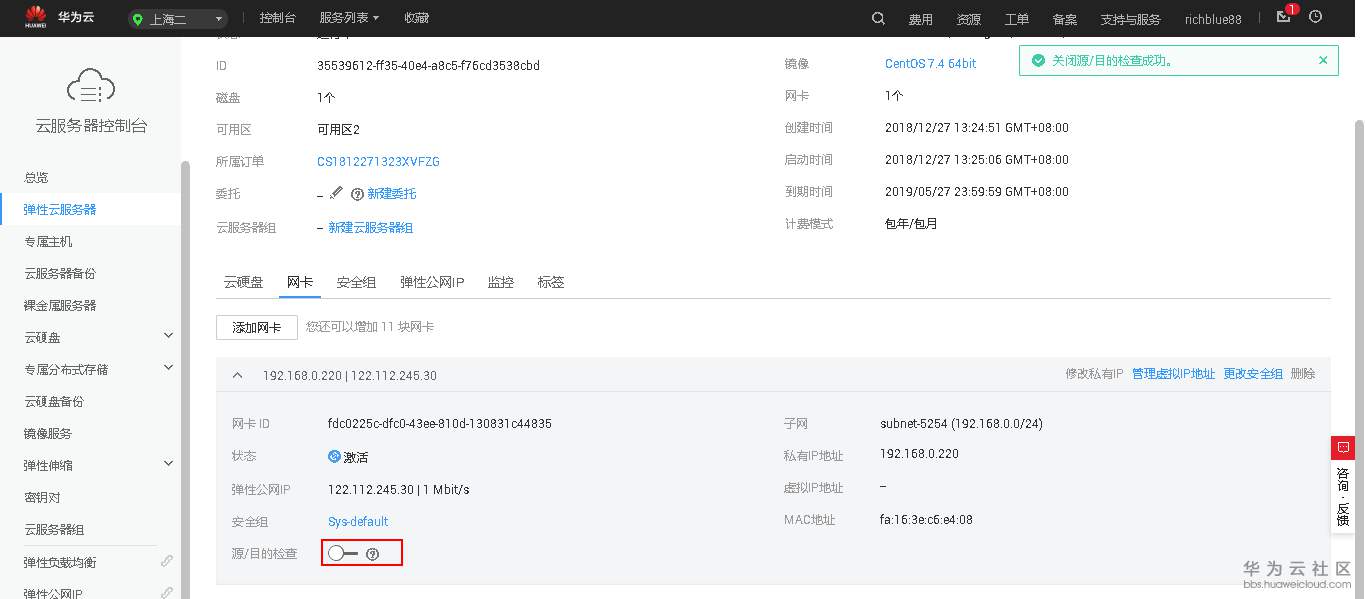The height and width of the screenshot is (599, 1365).
Task: Click the 新建委托 link
Action: (391, 194)
